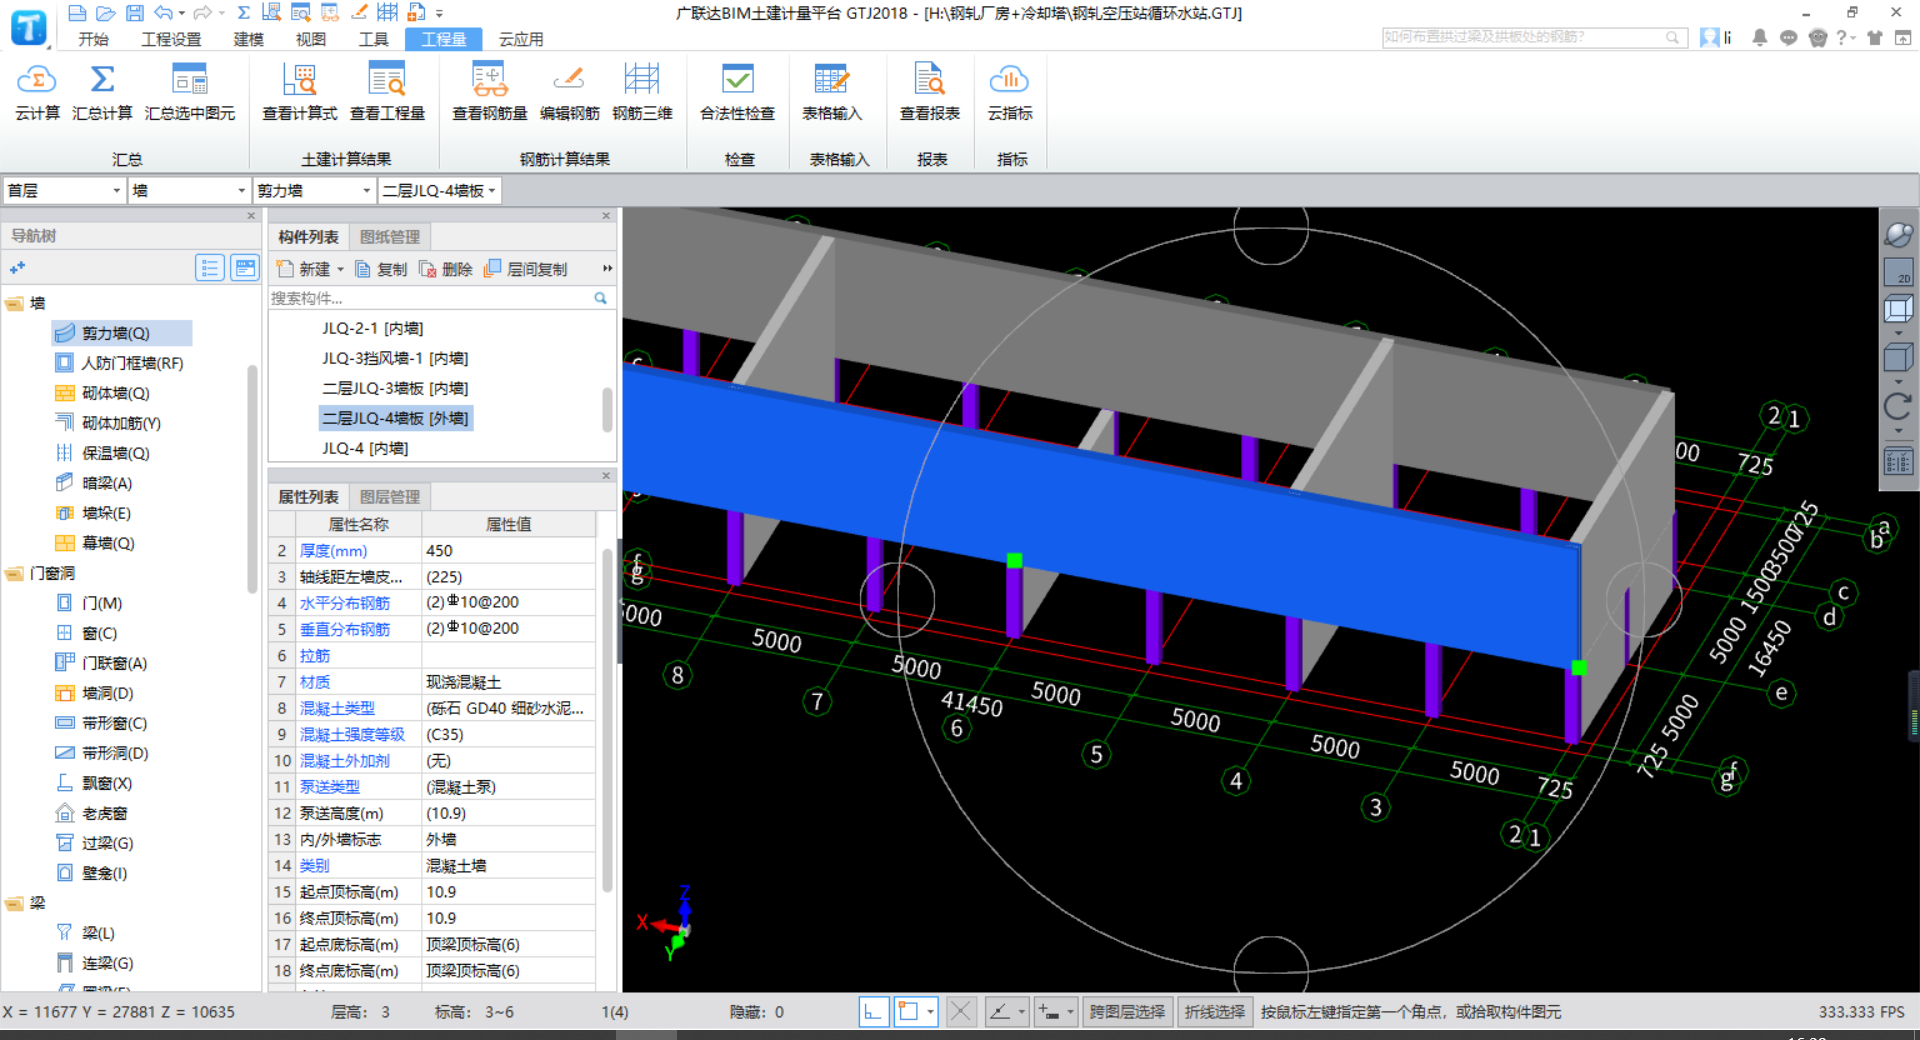Switch navigation tree to detail display icon
Image resolution: width=1920 pixels, height=1040 pixels.
(244, 267)
